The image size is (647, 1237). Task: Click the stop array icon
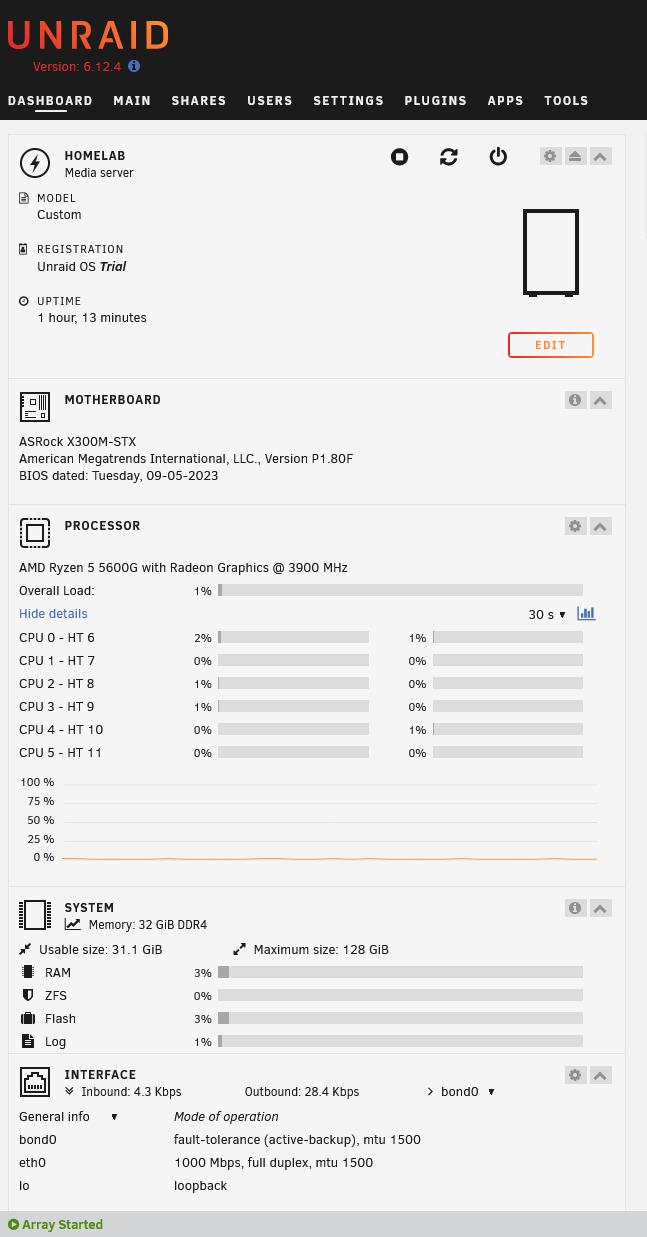tap(399, 157)
